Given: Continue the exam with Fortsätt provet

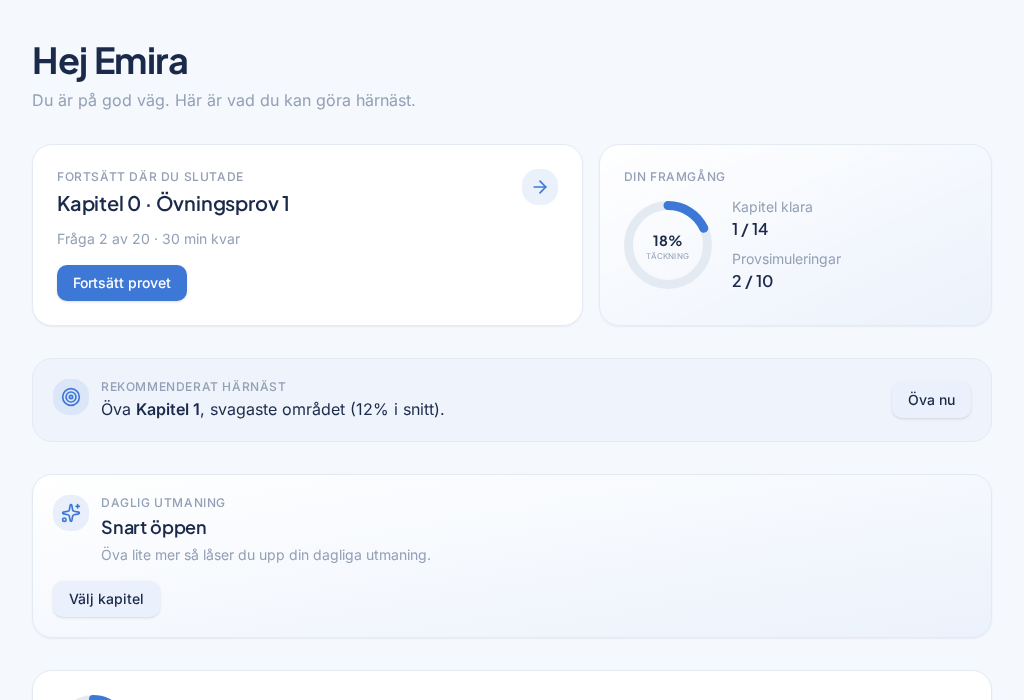Looking at the screenshot, I should pos(122,283).
